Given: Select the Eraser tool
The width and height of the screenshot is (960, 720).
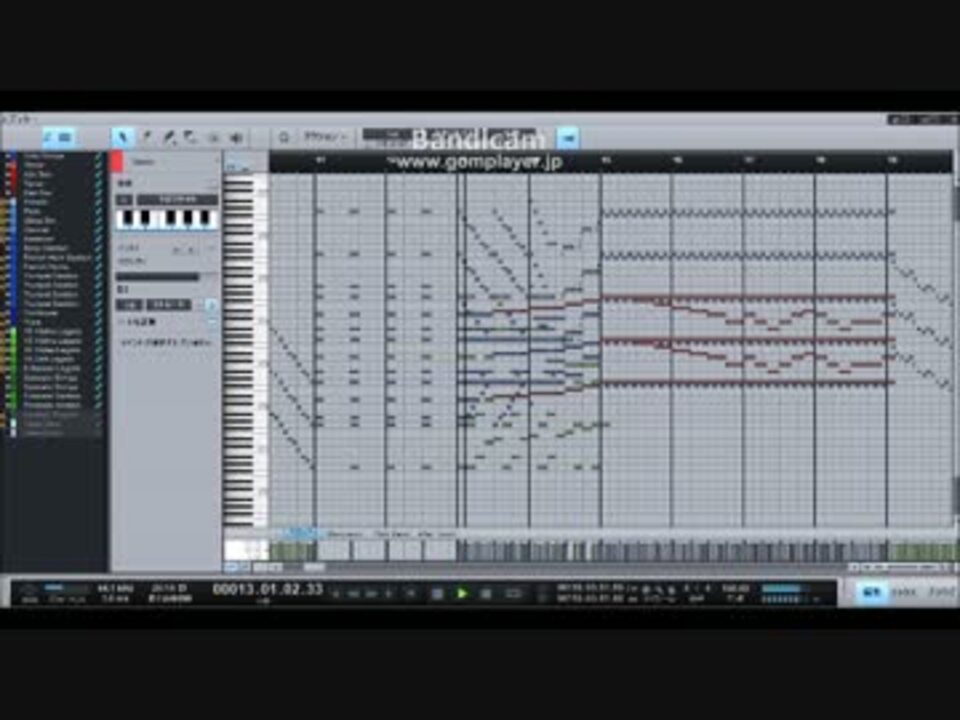Looking at the screenshot, I should click(190, 137).
